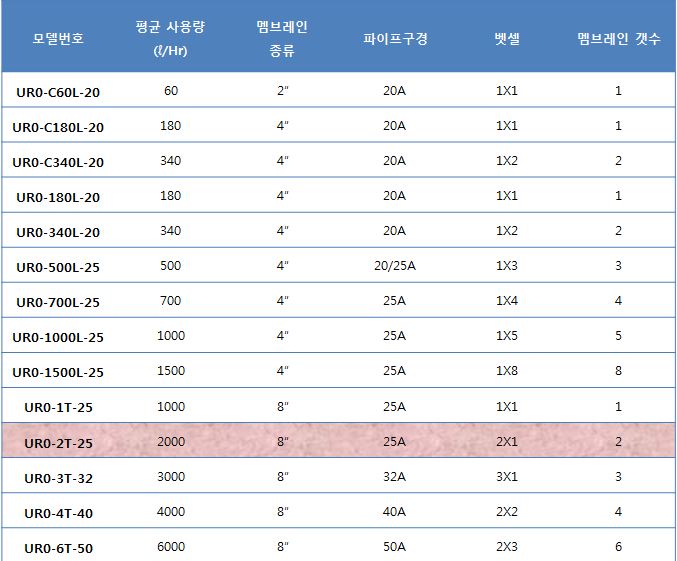Select the 멤브레인 갯수 column header
Screen dimensions: 677x561
pos(618,40)
